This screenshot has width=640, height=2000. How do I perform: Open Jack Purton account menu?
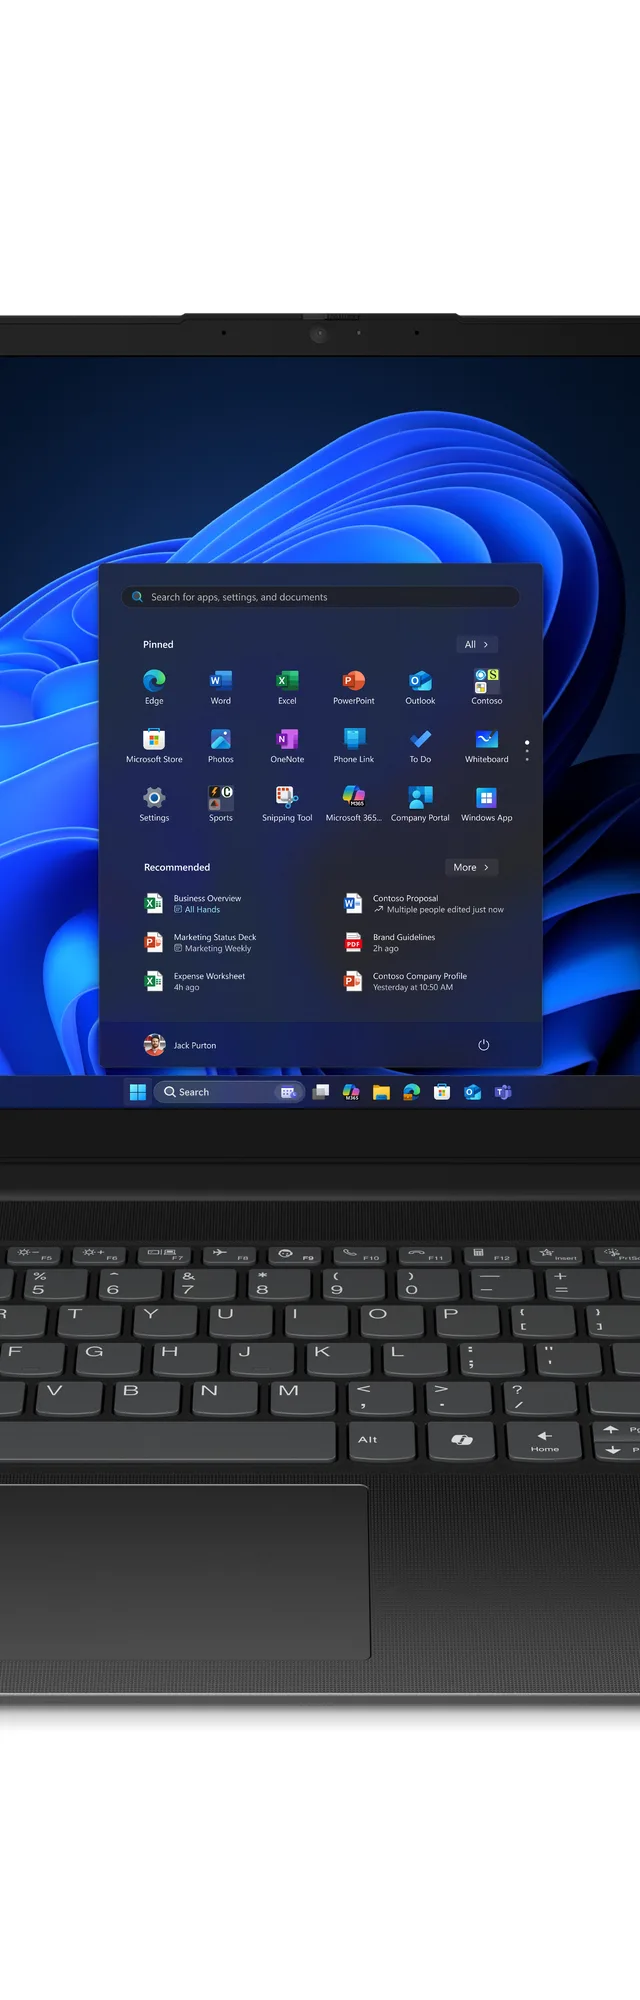point(180,1045)
